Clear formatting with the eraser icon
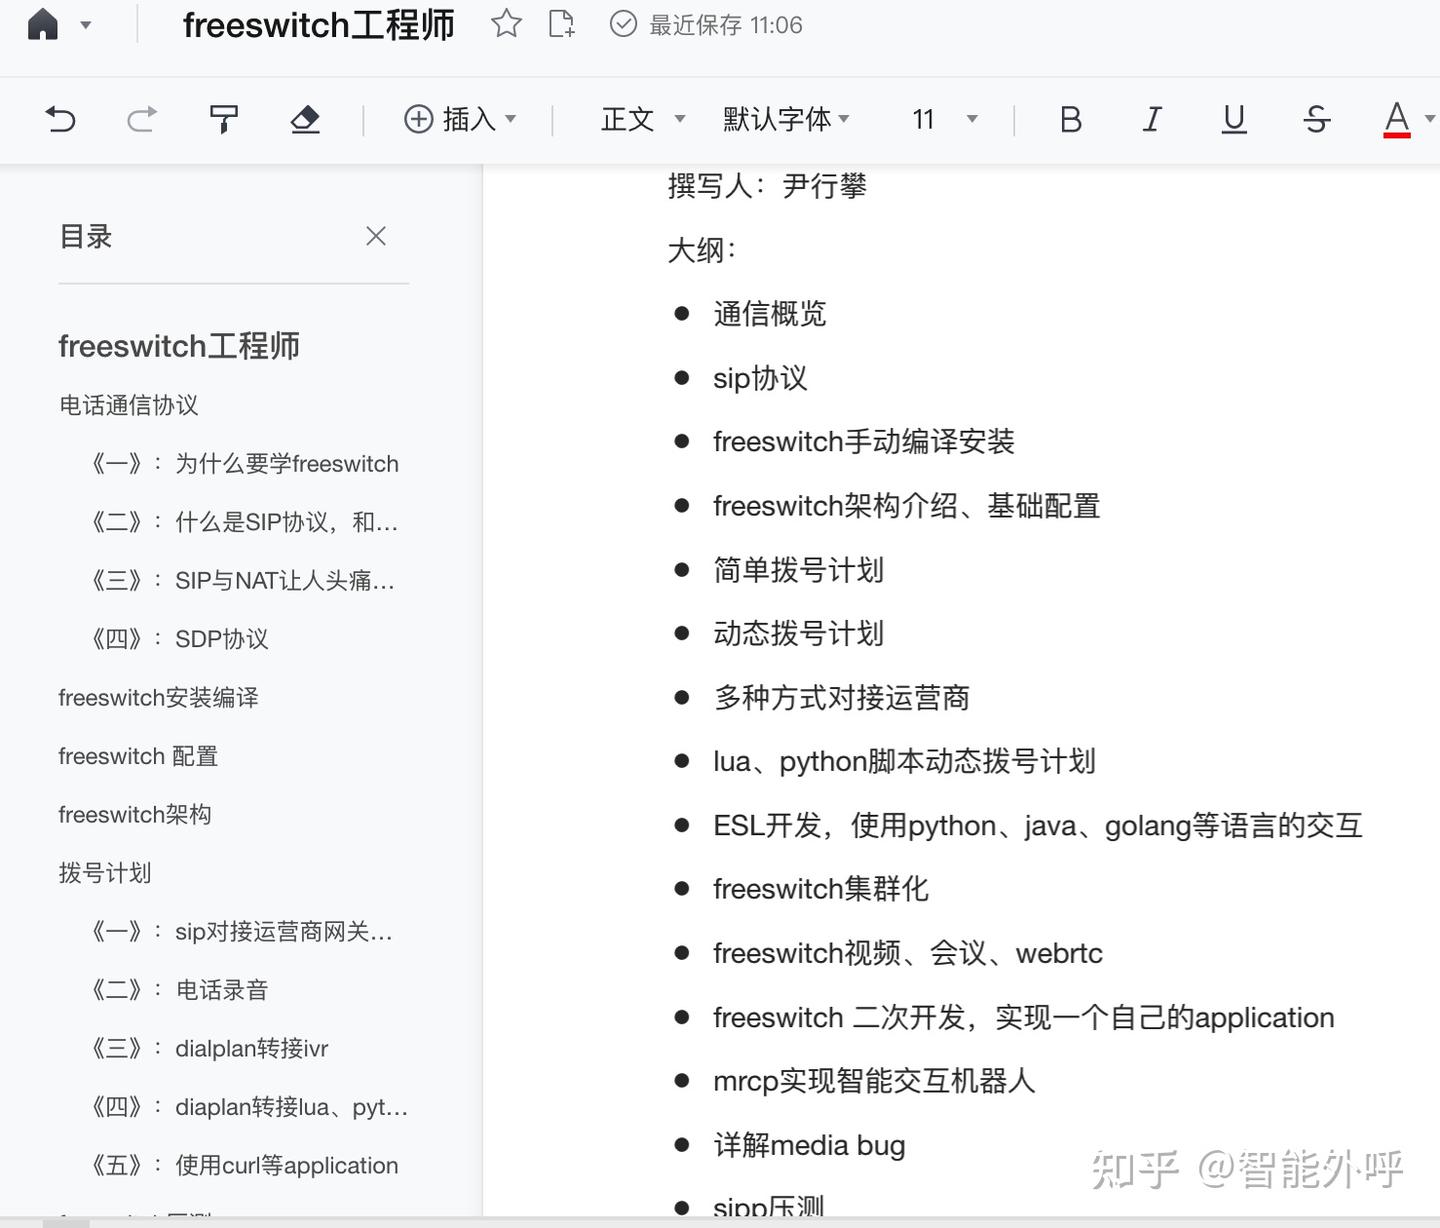 click(305, 119)
